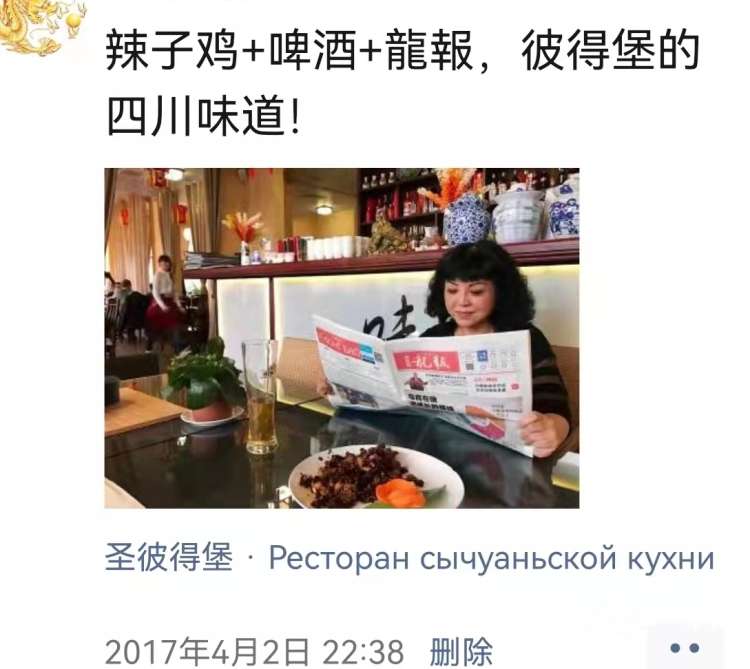The image size is (750, 669).
Task: Click the blue-and-white porcelain vase
Action: (x=466, y=219)
